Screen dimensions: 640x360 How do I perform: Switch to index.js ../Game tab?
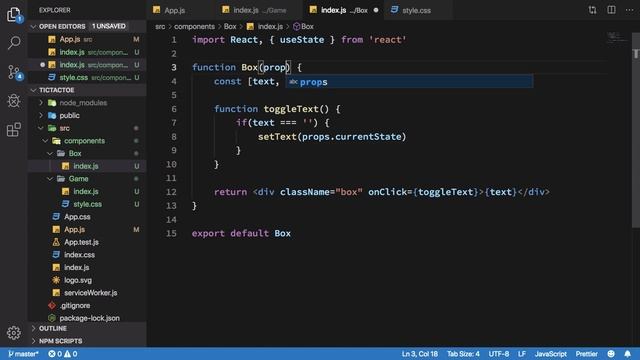coord(259,10)
